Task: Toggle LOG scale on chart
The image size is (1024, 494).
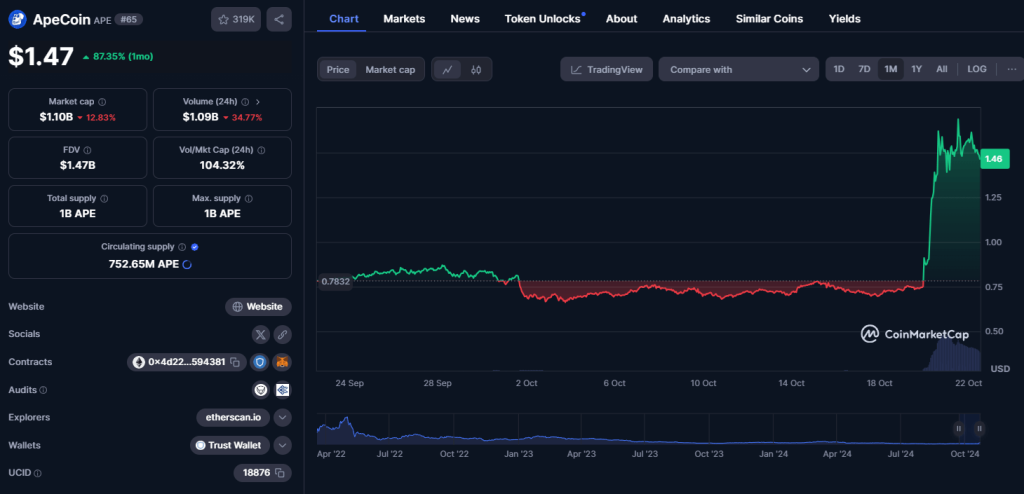Action: coord(977,69)
